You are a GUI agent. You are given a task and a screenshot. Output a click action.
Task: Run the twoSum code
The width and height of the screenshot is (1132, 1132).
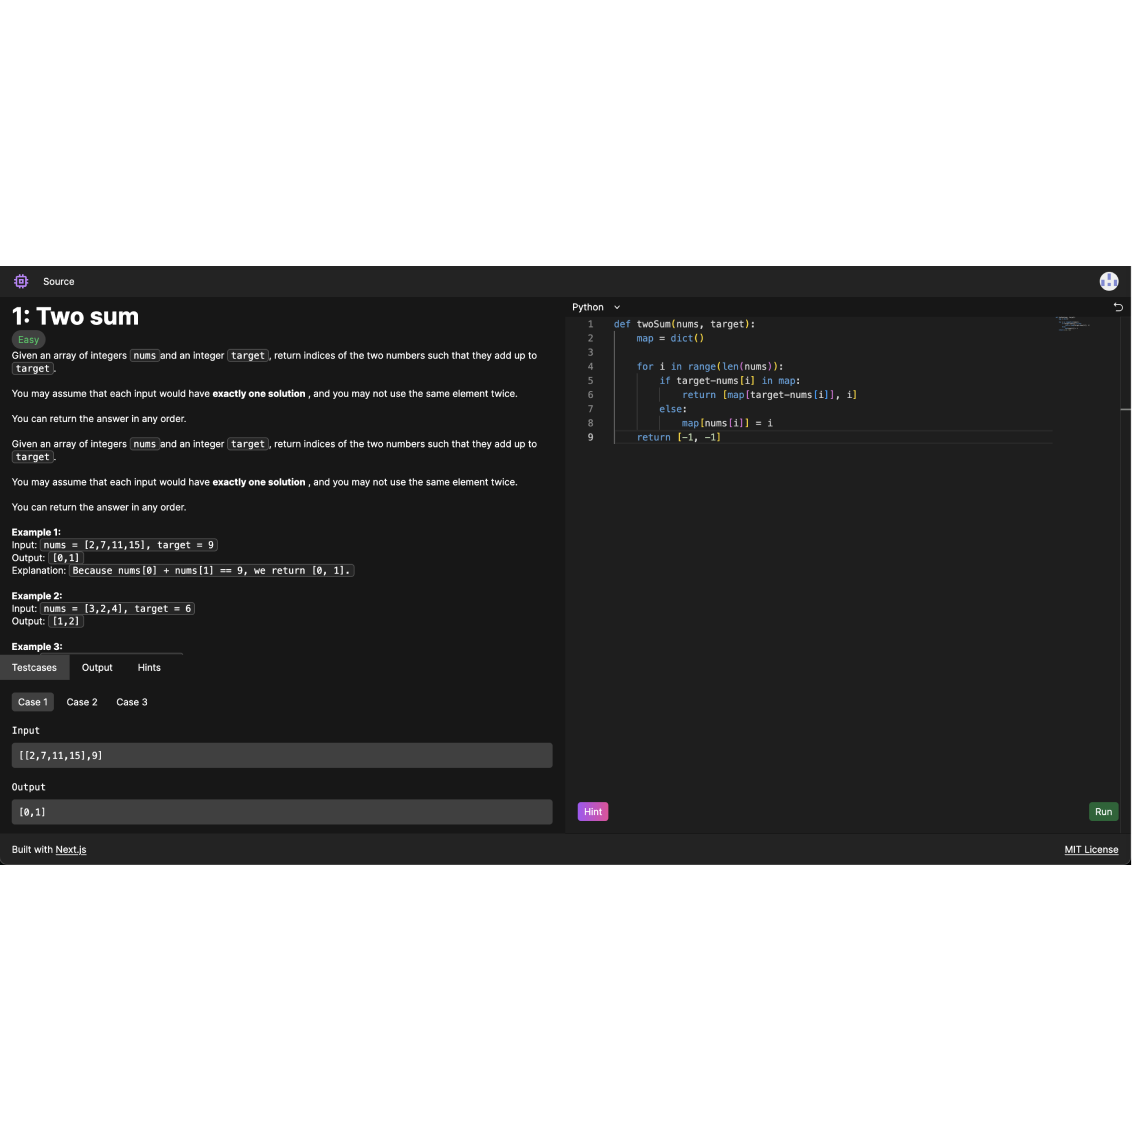pos(1103,811)
